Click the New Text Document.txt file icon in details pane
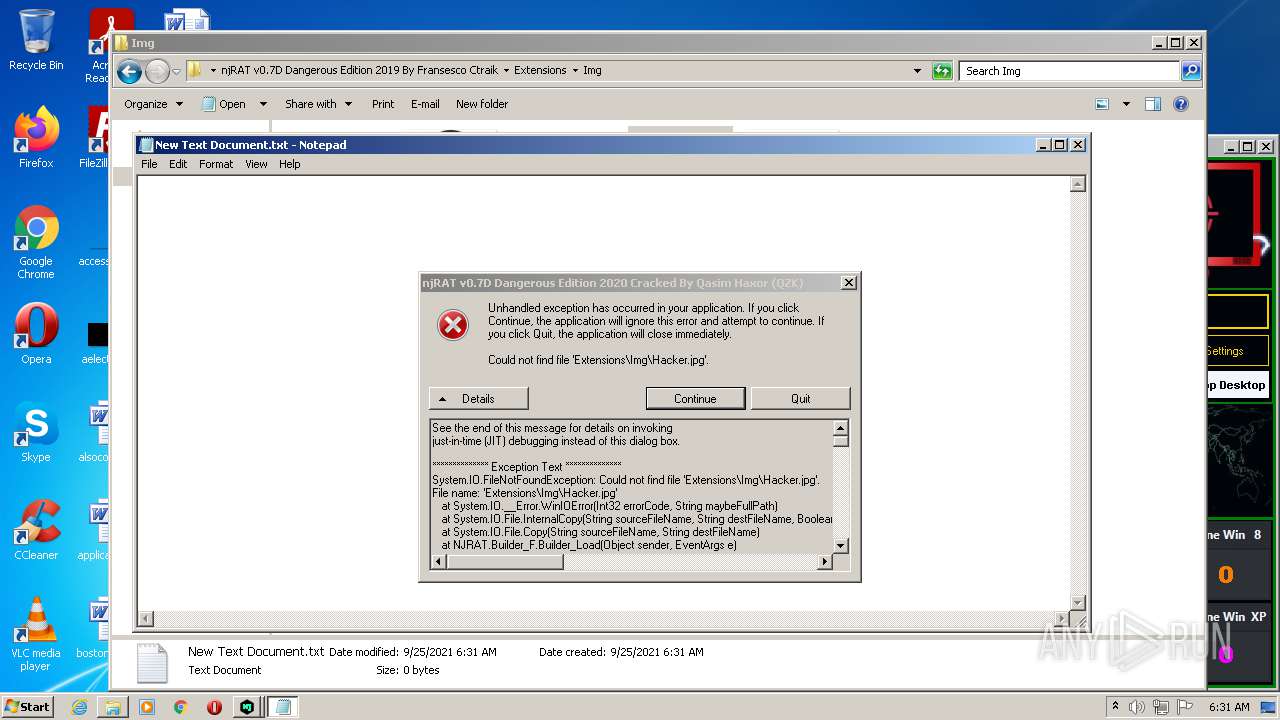Screen dimensions: 1280x720 [x=151, y=662]
